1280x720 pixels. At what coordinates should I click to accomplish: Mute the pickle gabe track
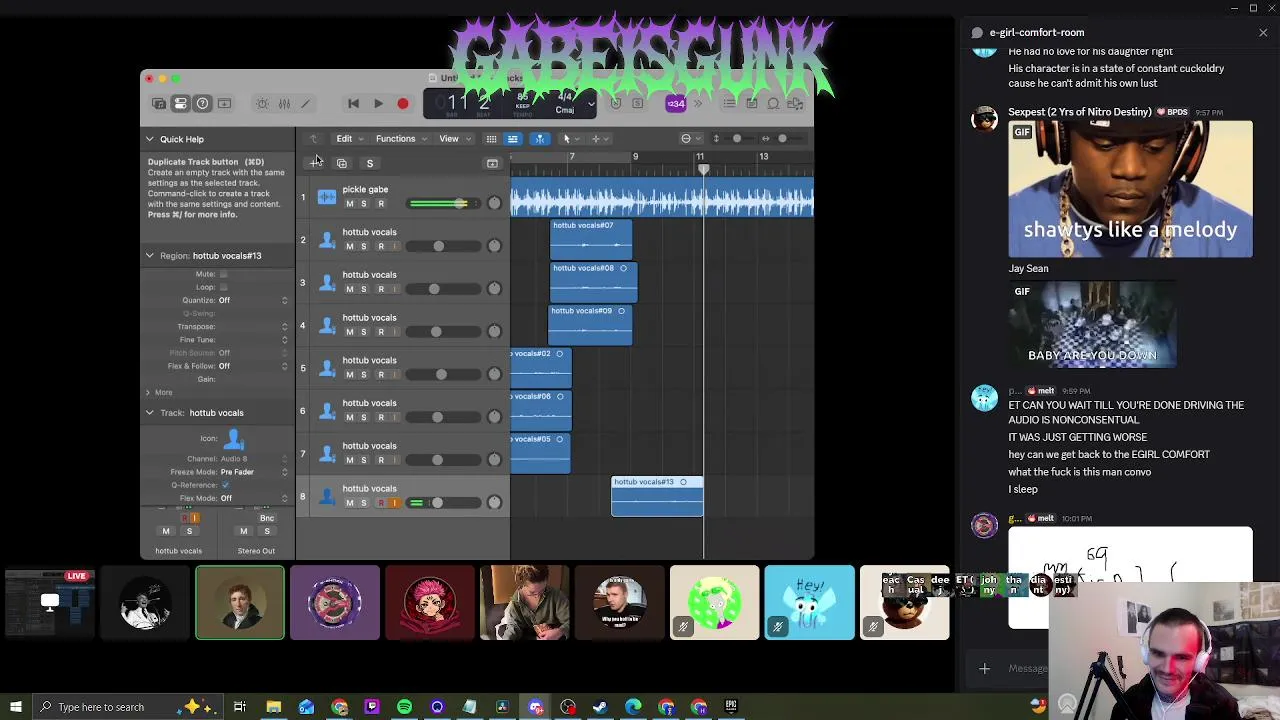[349, 204]
